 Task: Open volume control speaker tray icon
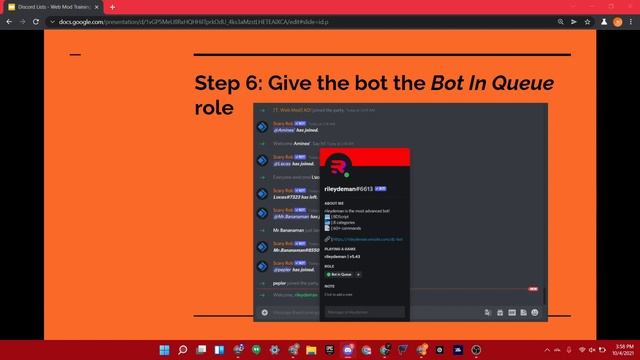point(592,350)
